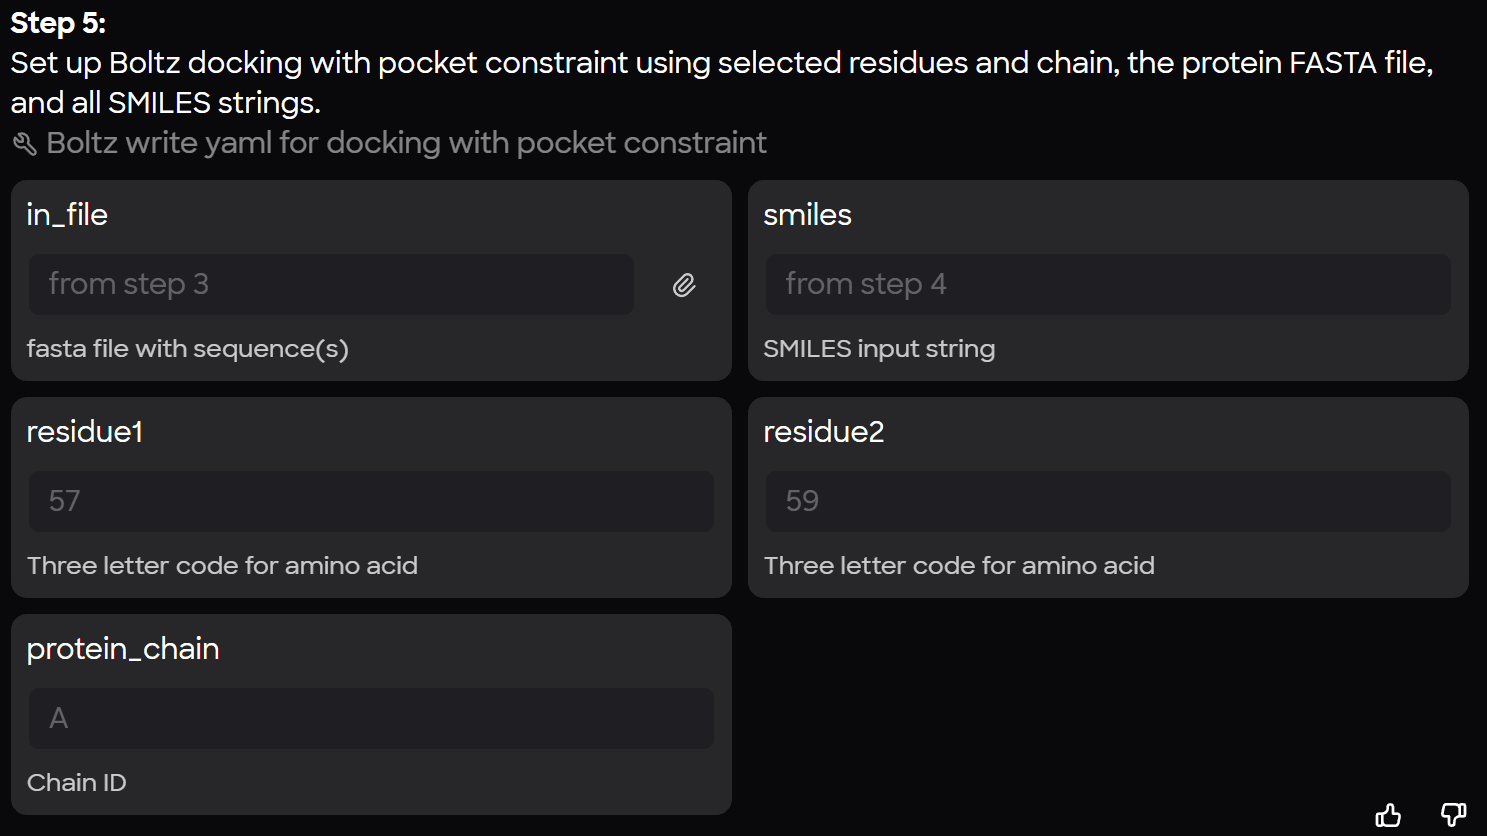The image size is (1487, 836).
Task: Click the residue1 parameter label
Action: pos(85,432)
